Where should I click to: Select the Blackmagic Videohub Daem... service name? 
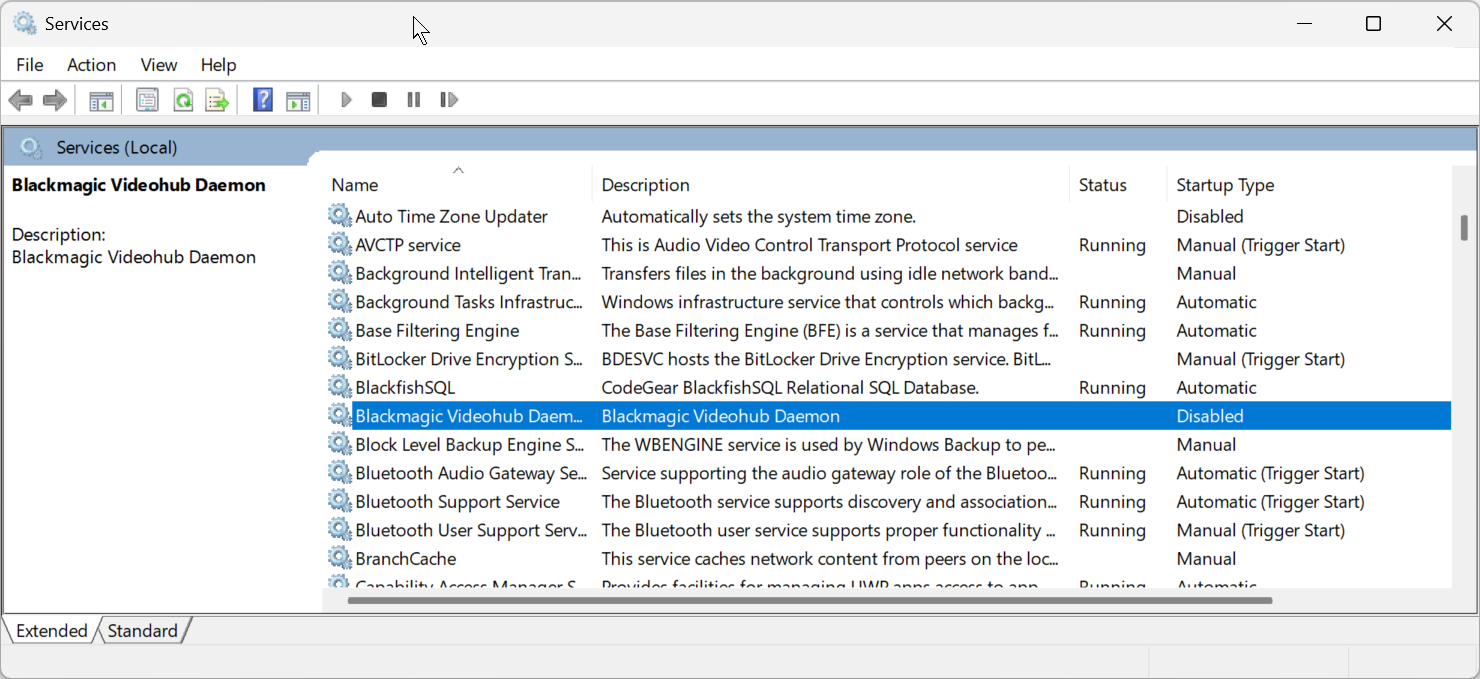[469, 416]
